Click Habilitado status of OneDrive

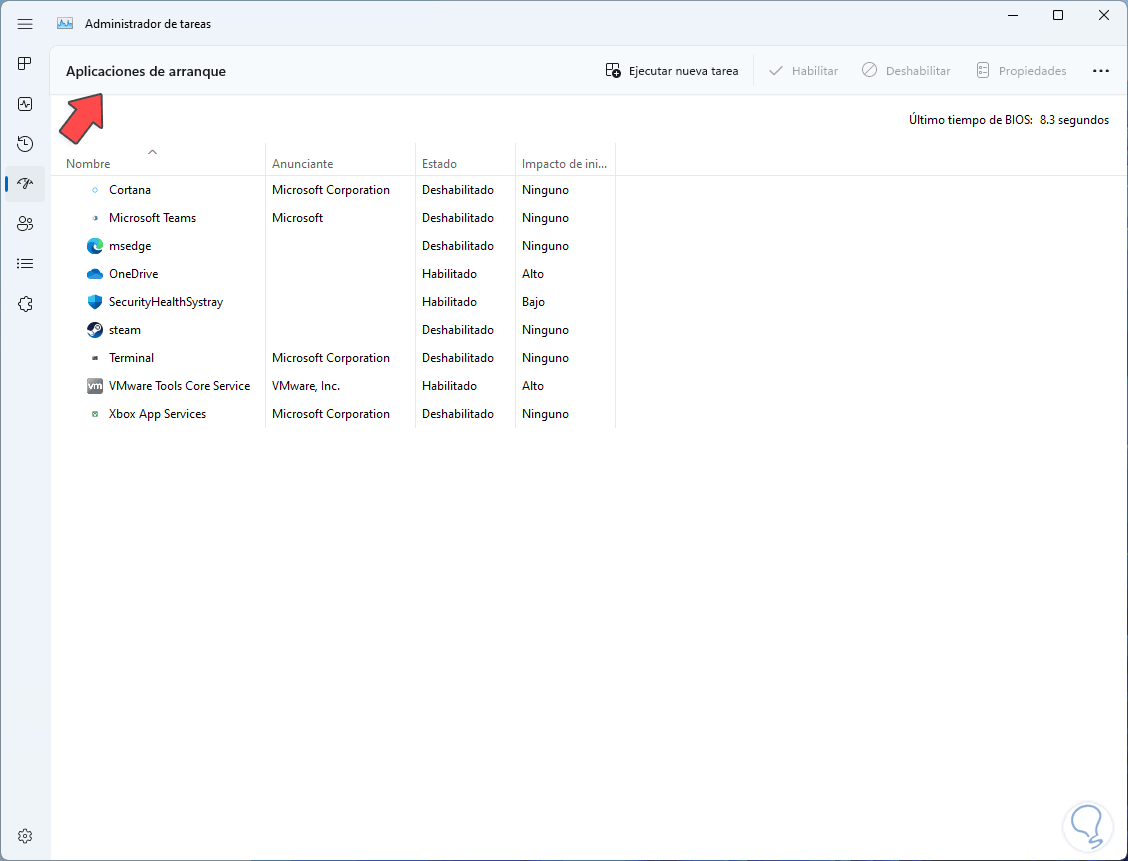coord(449,274)
